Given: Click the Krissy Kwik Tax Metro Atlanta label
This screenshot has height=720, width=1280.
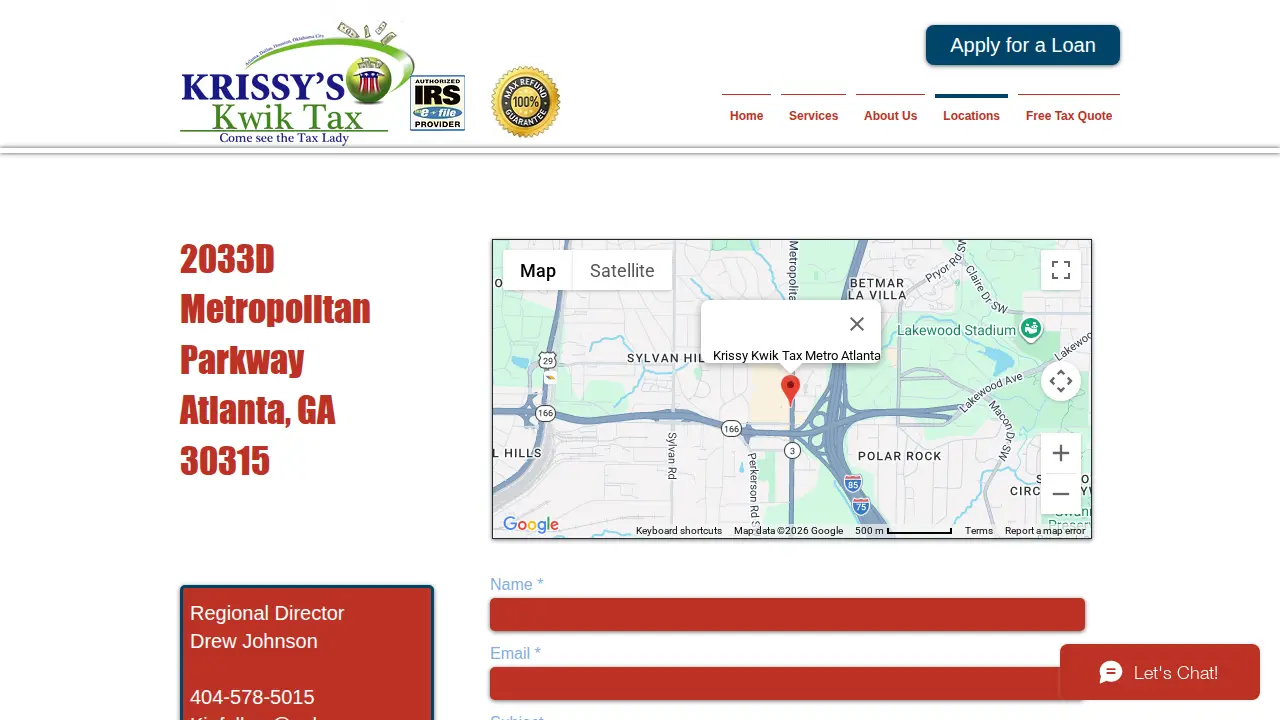Looking at the screenshot, I should tap(797, 356).
